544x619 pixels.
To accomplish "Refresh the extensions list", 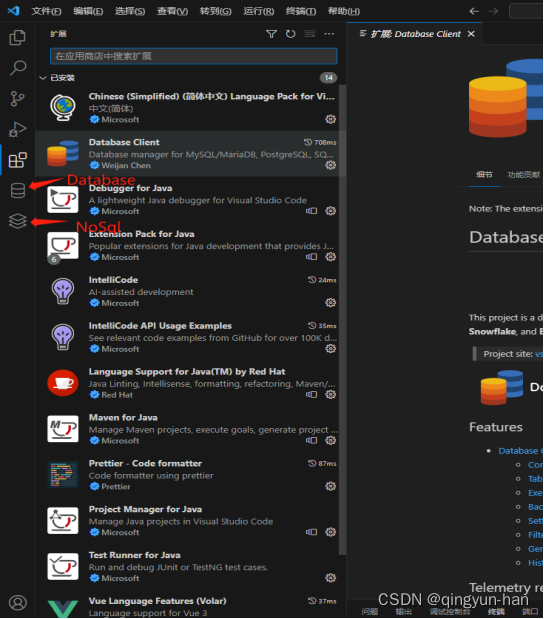I will point(291,34).
